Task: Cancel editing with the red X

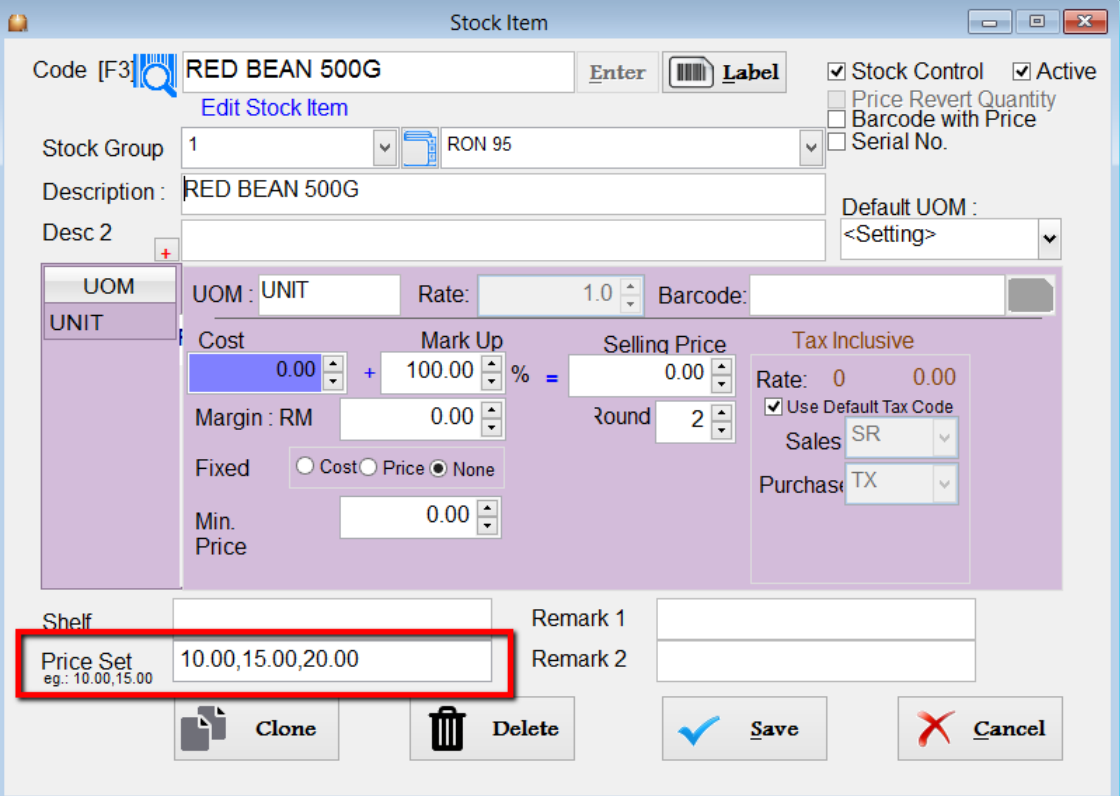Action: [x=979, y=729]
